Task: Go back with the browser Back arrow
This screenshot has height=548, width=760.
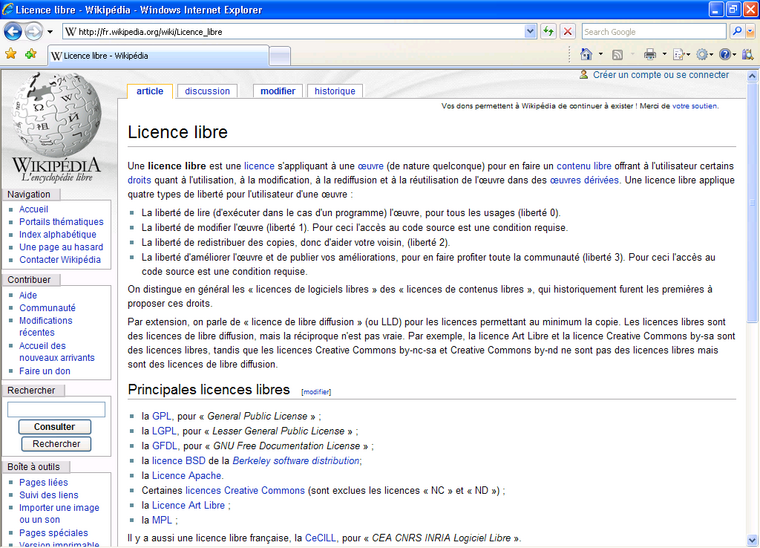Action: (13, 32)
